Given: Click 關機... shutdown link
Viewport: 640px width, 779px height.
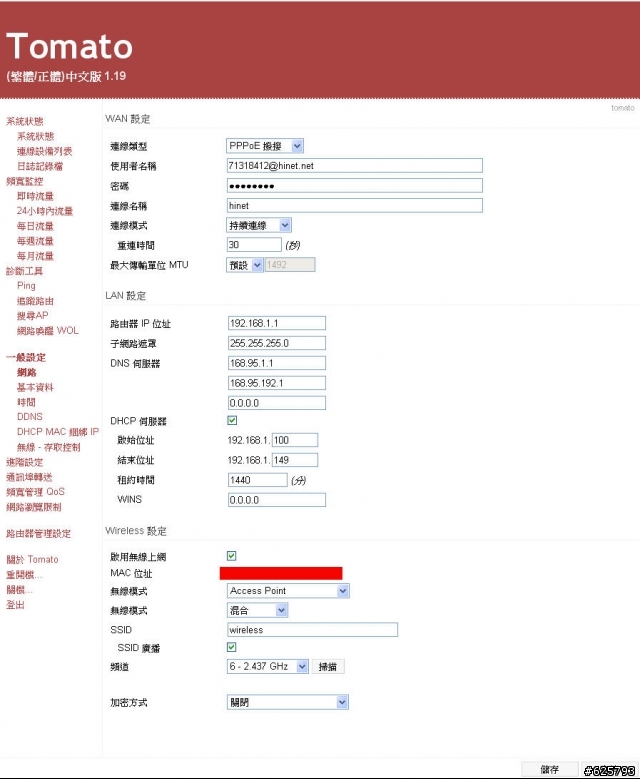Looking at the screenshot, I should [19, 590].
